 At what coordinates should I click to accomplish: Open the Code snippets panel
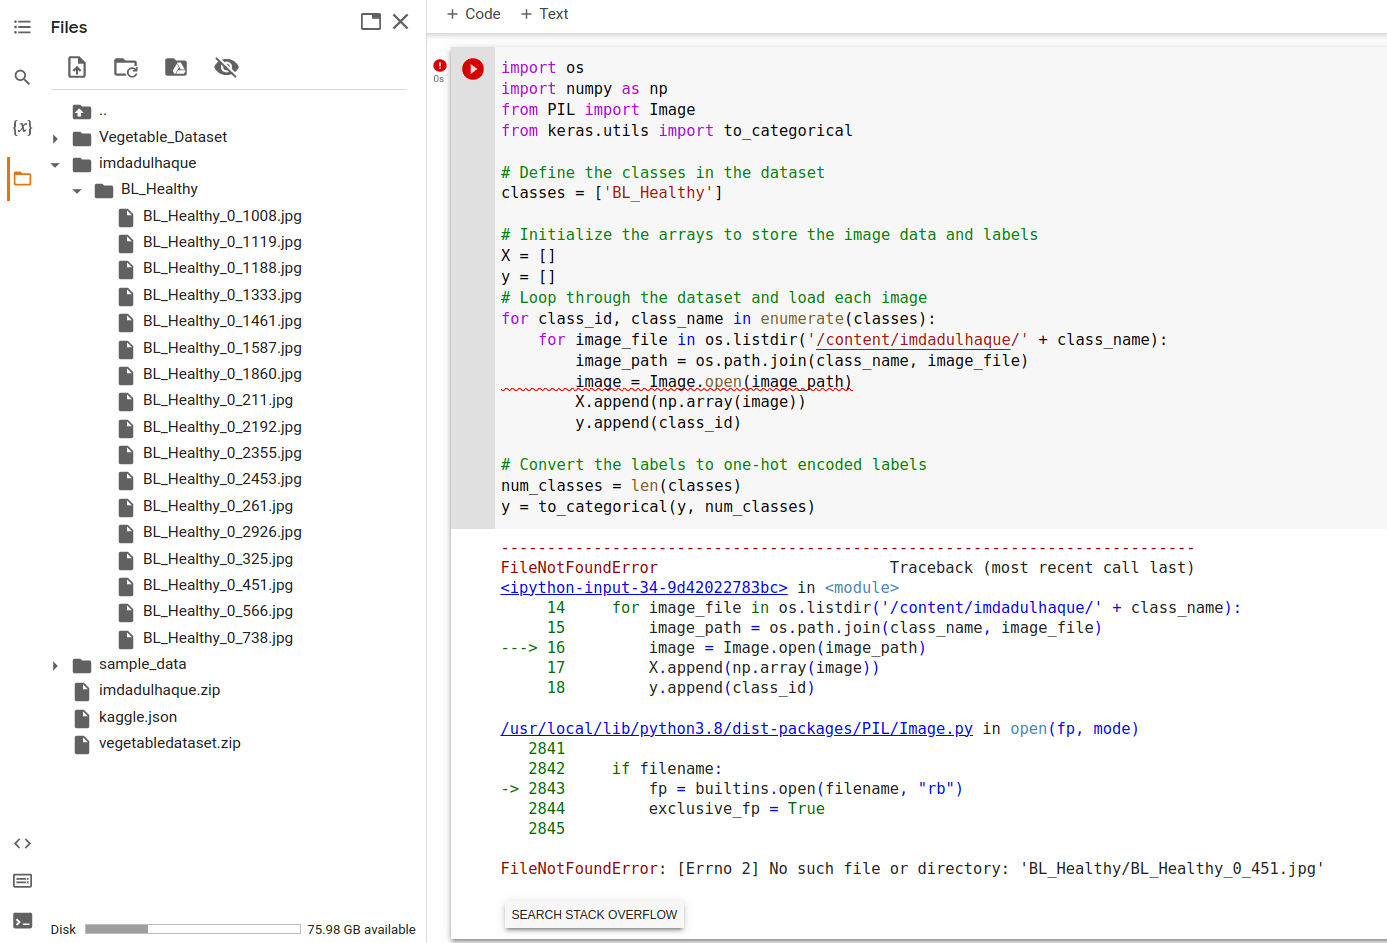(22, 843)
